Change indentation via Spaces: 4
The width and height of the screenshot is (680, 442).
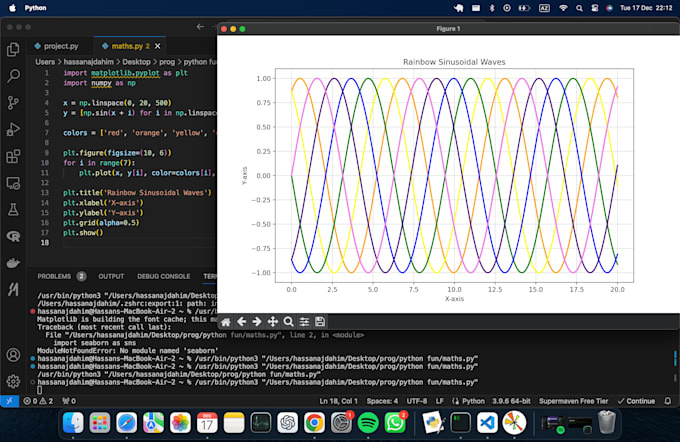(382, 401)
